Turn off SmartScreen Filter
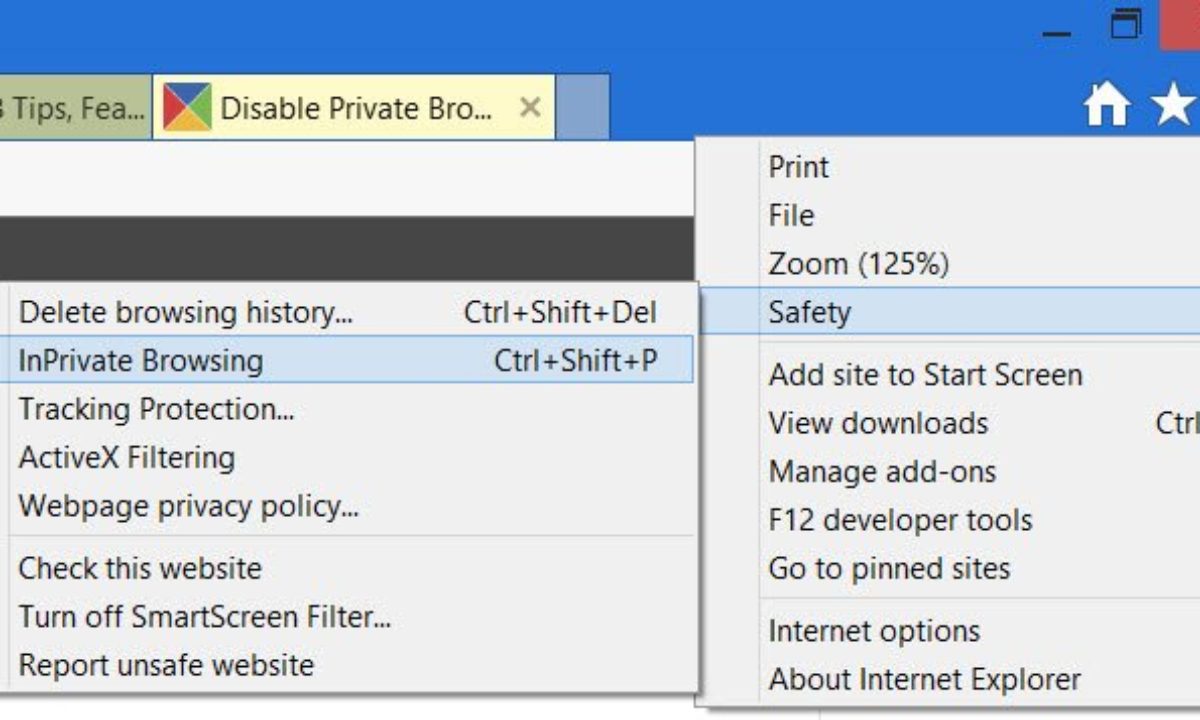1200x720 pixels. 204,616
